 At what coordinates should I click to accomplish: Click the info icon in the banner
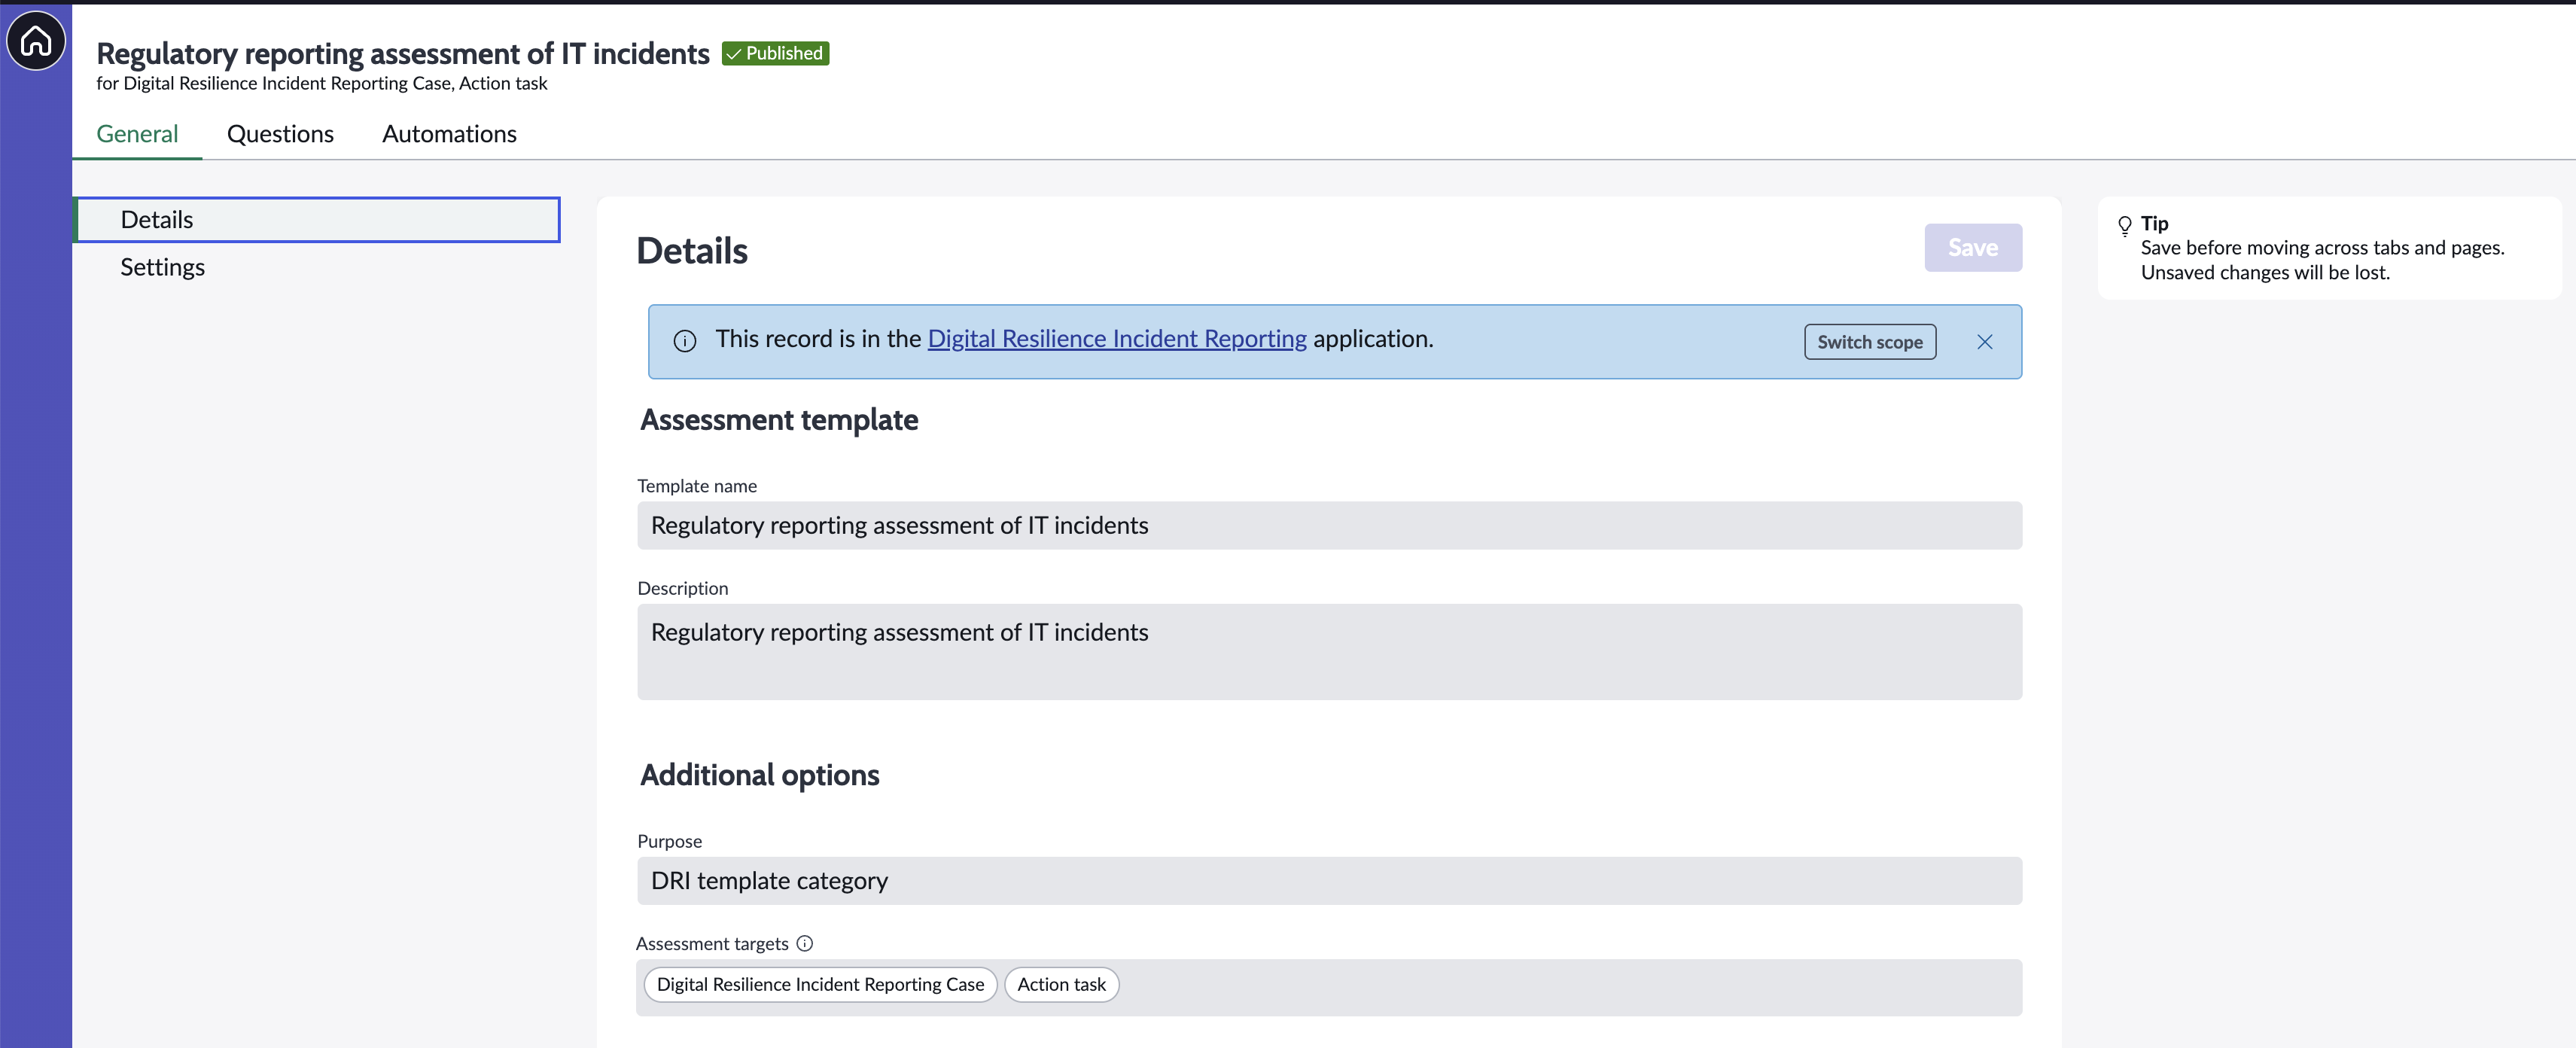[685, 341]
